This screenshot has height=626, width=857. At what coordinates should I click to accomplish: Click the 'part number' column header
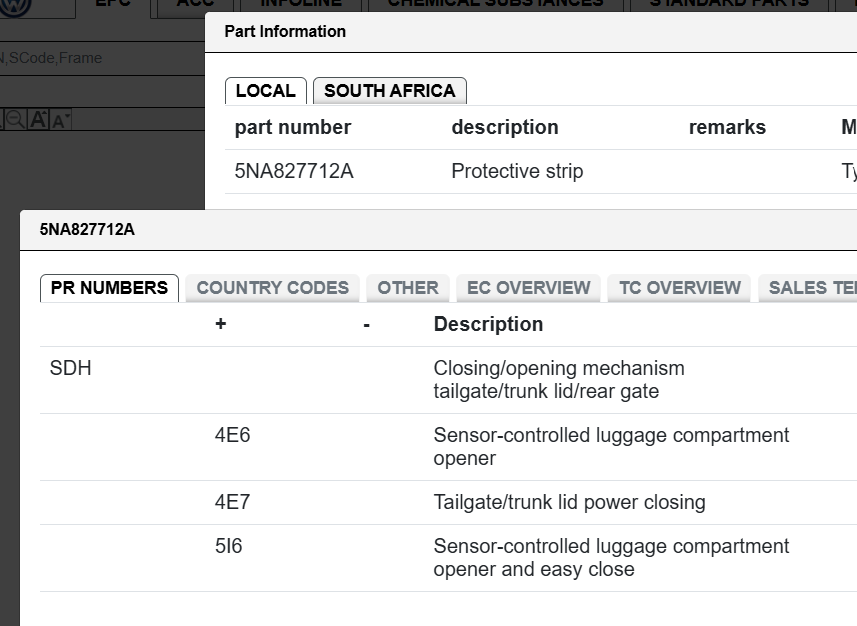(x=292, y=127)
